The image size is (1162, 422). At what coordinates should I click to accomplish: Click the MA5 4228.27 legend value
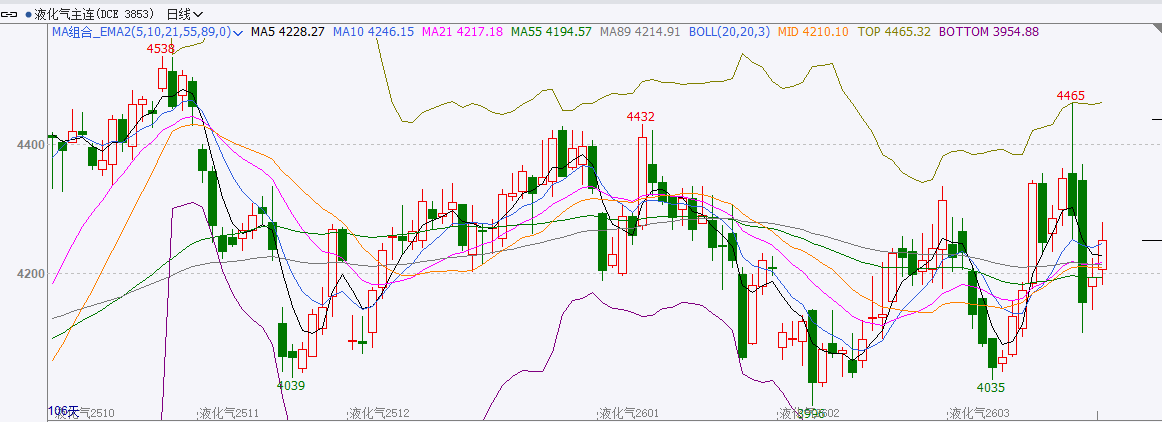pyautogui.click(x=287, y=32)
